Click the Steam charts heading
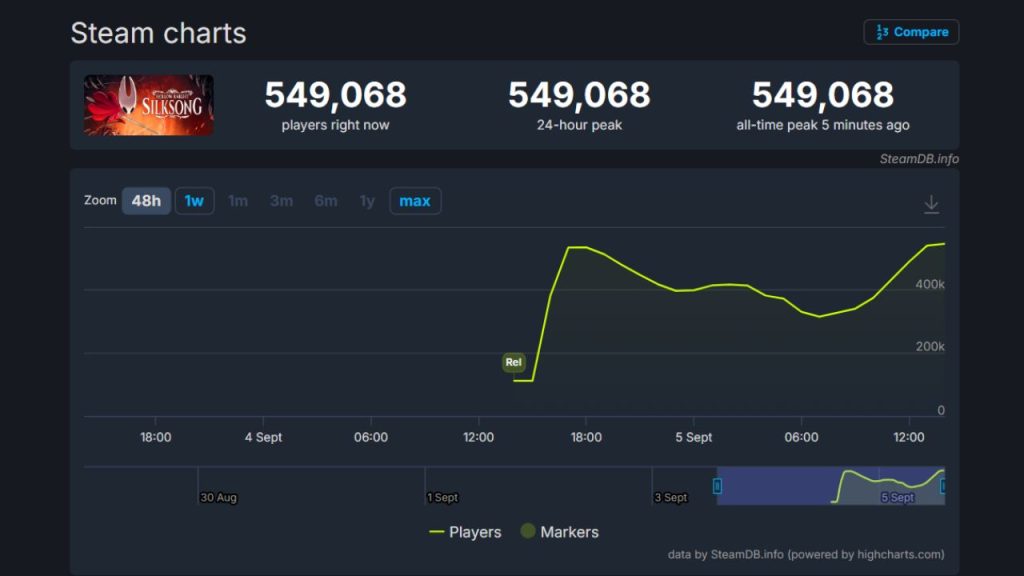The image size is (1024, 576). tap(158, 33)
